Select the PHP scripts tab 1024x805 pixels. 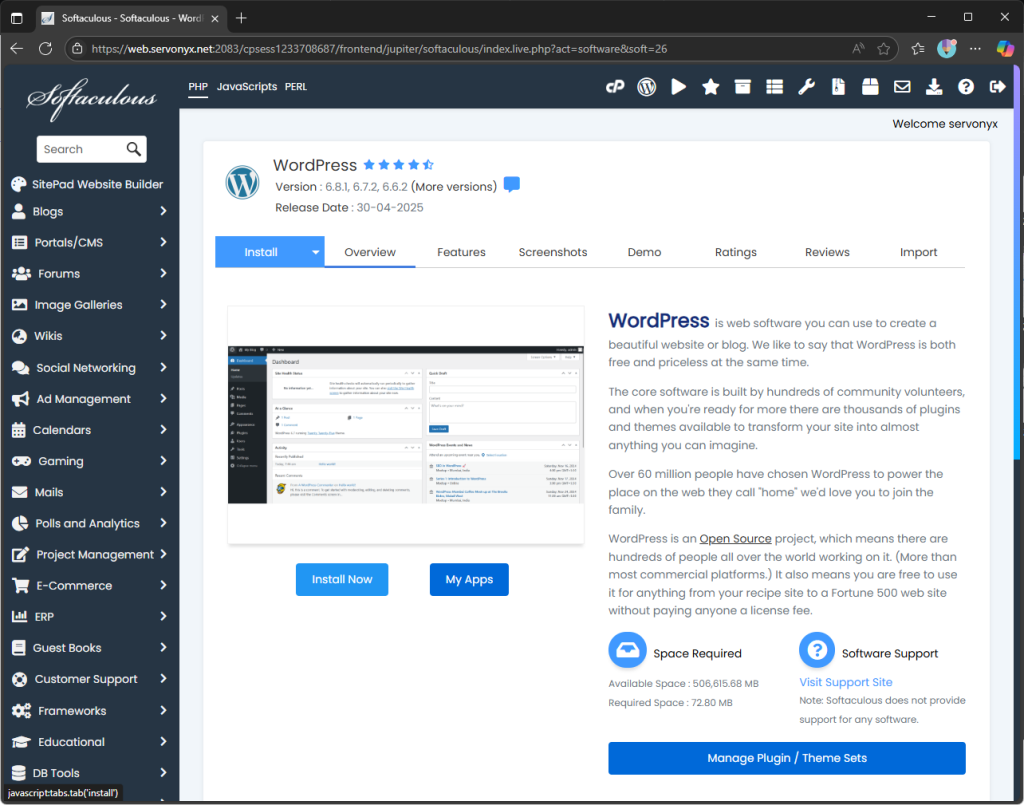(198, 87)
